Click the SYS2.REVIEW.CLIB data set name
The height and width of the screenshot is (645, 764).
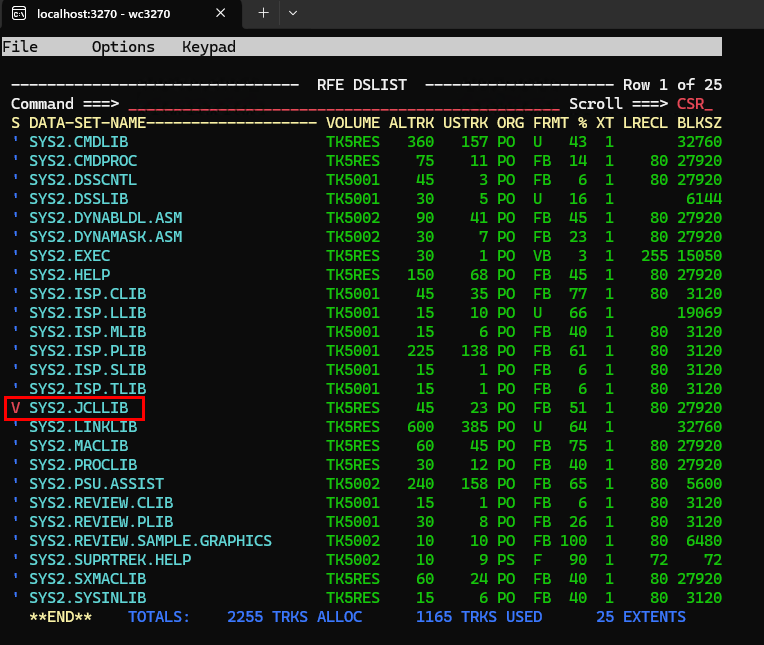pyautogui.click(x=101, y=503)
